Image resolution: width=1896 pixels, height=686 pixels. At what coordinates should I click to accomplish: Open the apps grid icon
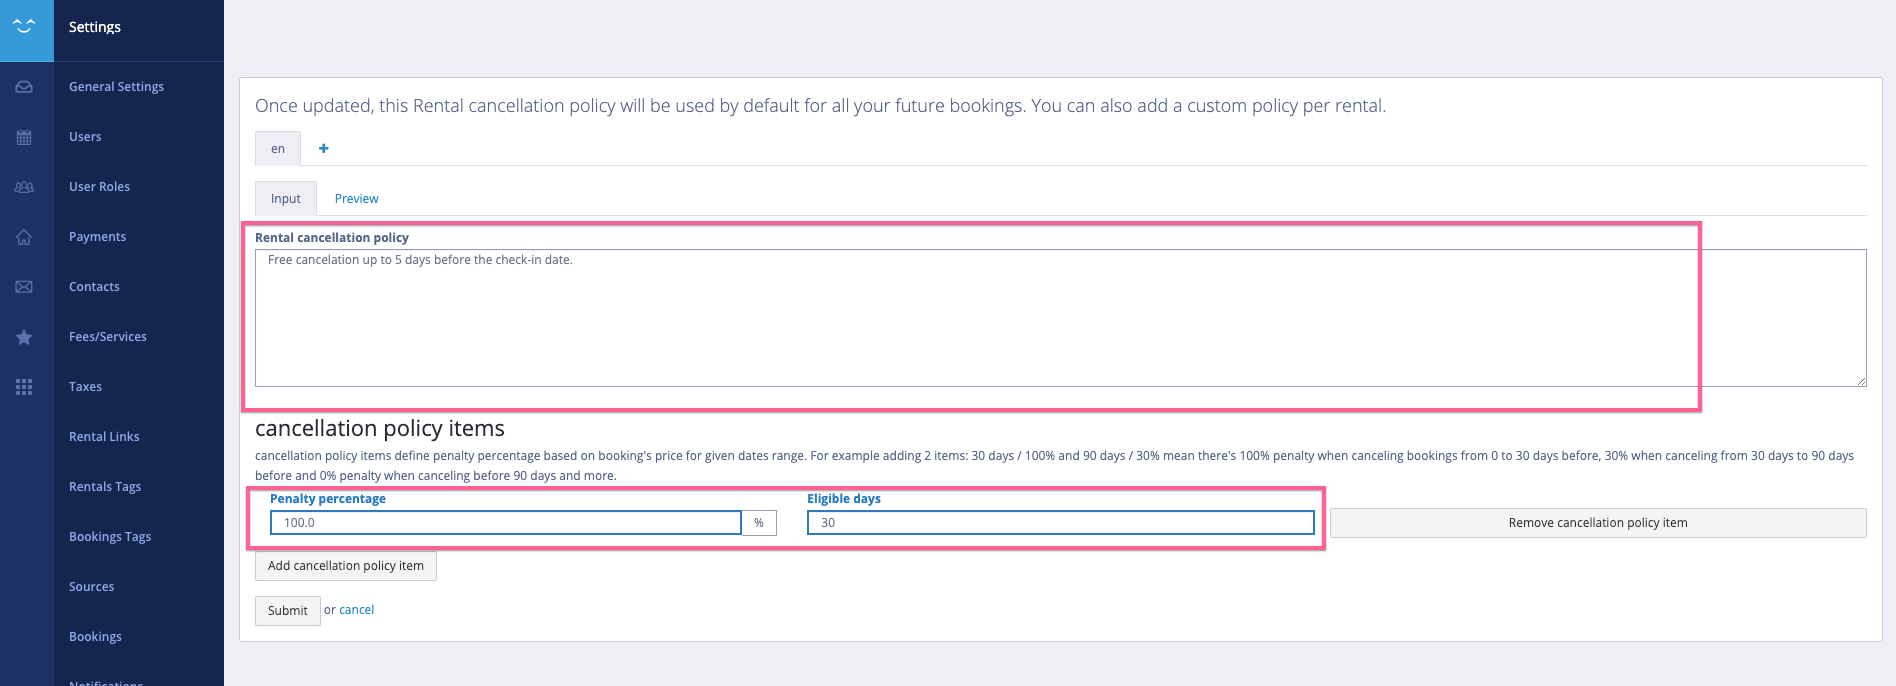coord(24,387)
